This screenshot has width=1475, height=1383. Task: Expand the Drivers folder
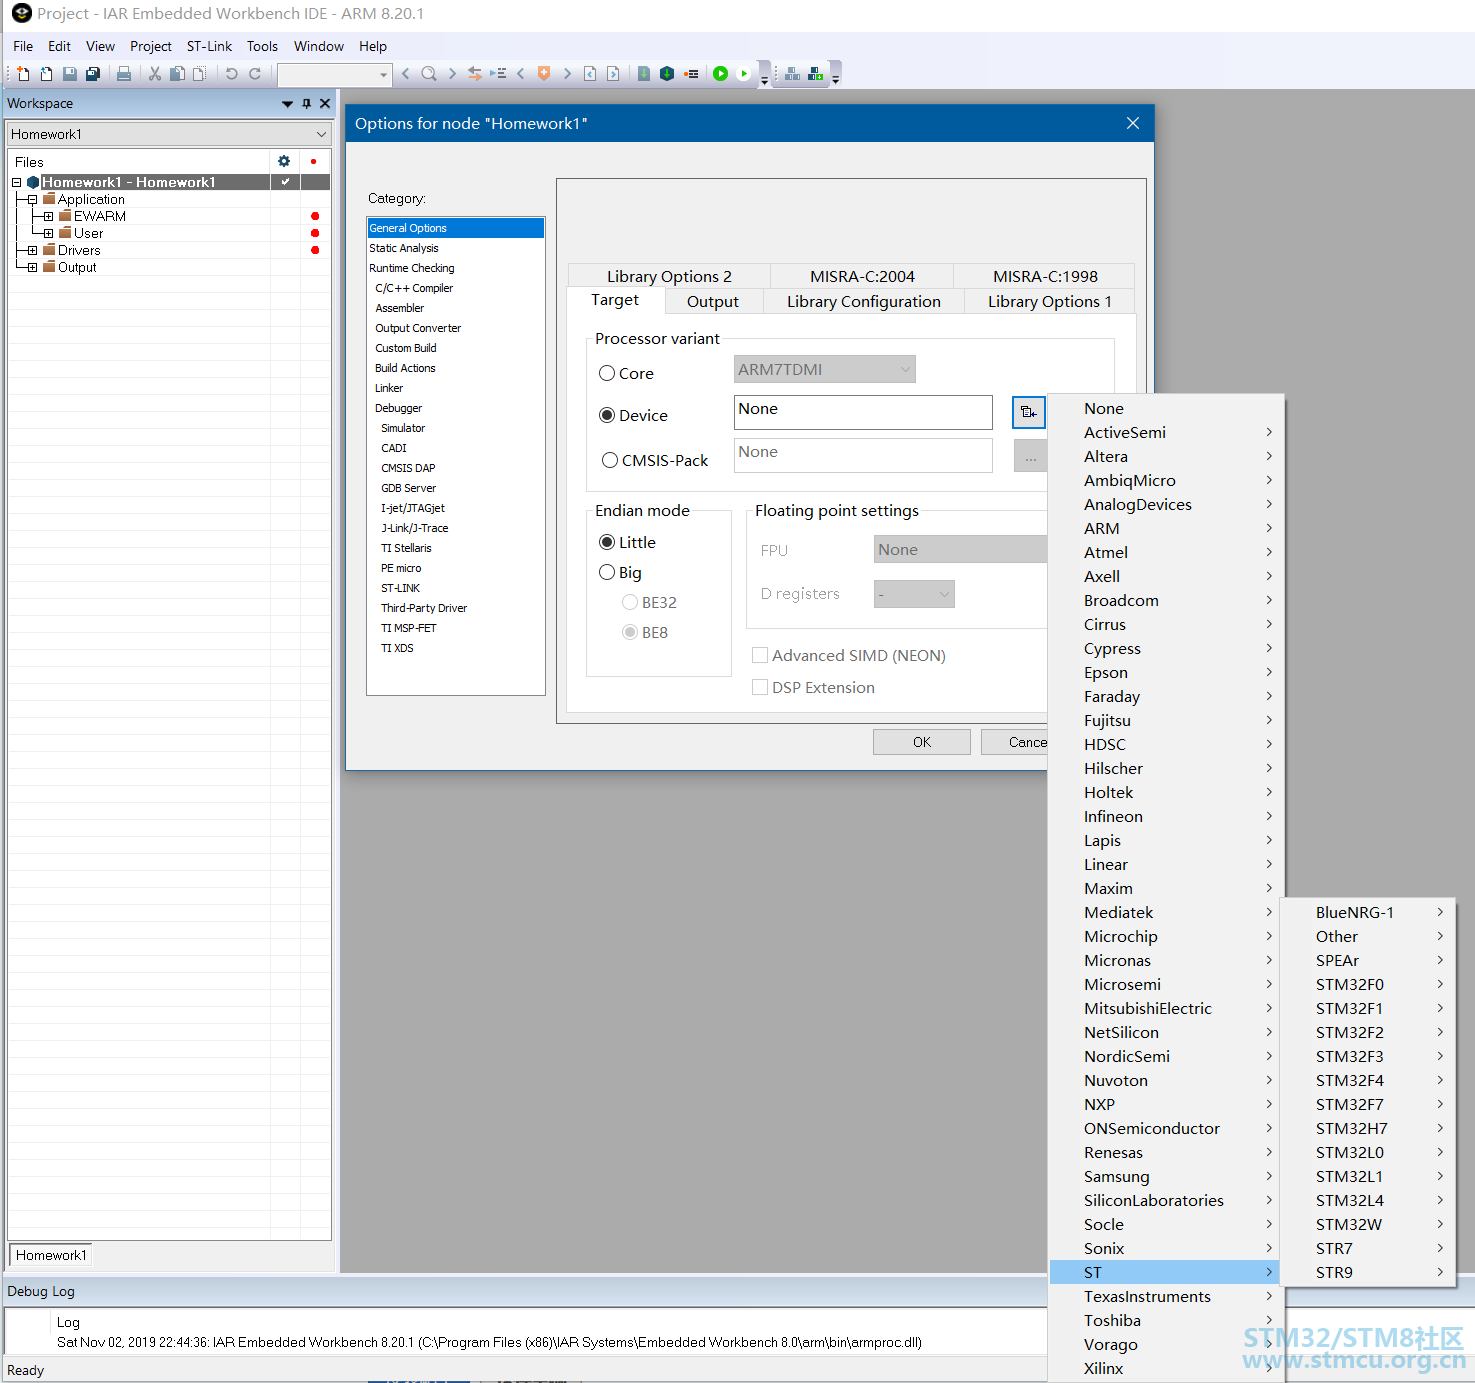click(32, 250)
